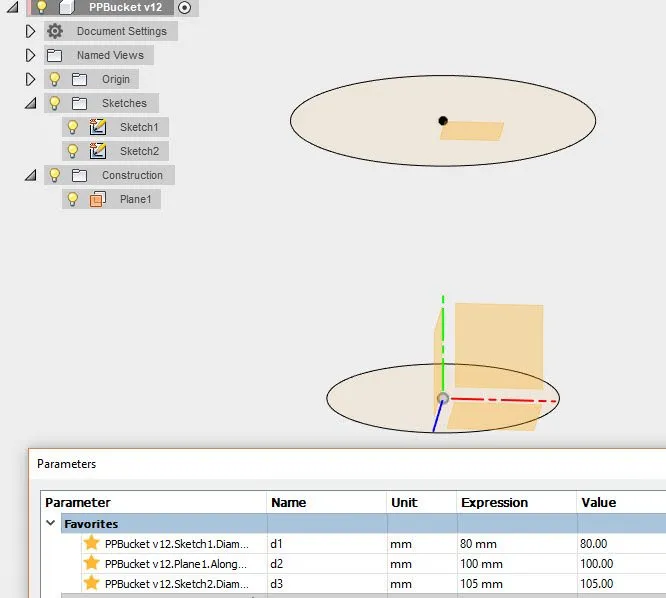This screenshot has height=598, width=666.
Task: Select the blue origin axis
Action: click(437, 417)
